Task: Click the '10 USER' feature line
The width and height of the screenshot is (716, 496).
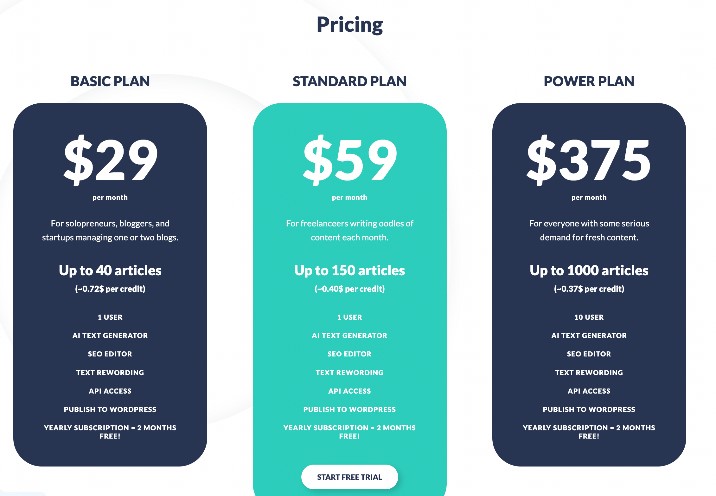Action: [x=589, y=317]
